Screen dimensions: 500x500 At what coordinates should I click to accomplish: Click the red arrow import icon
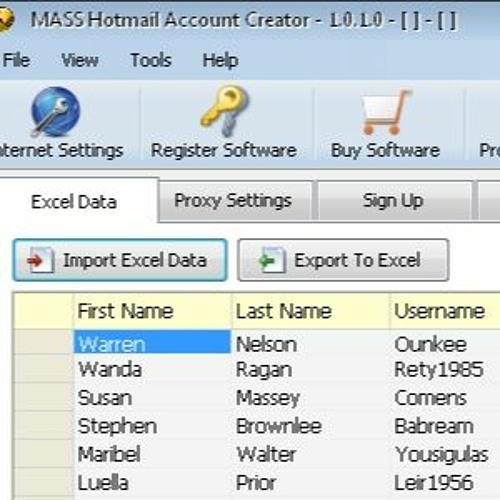[41, 260]
